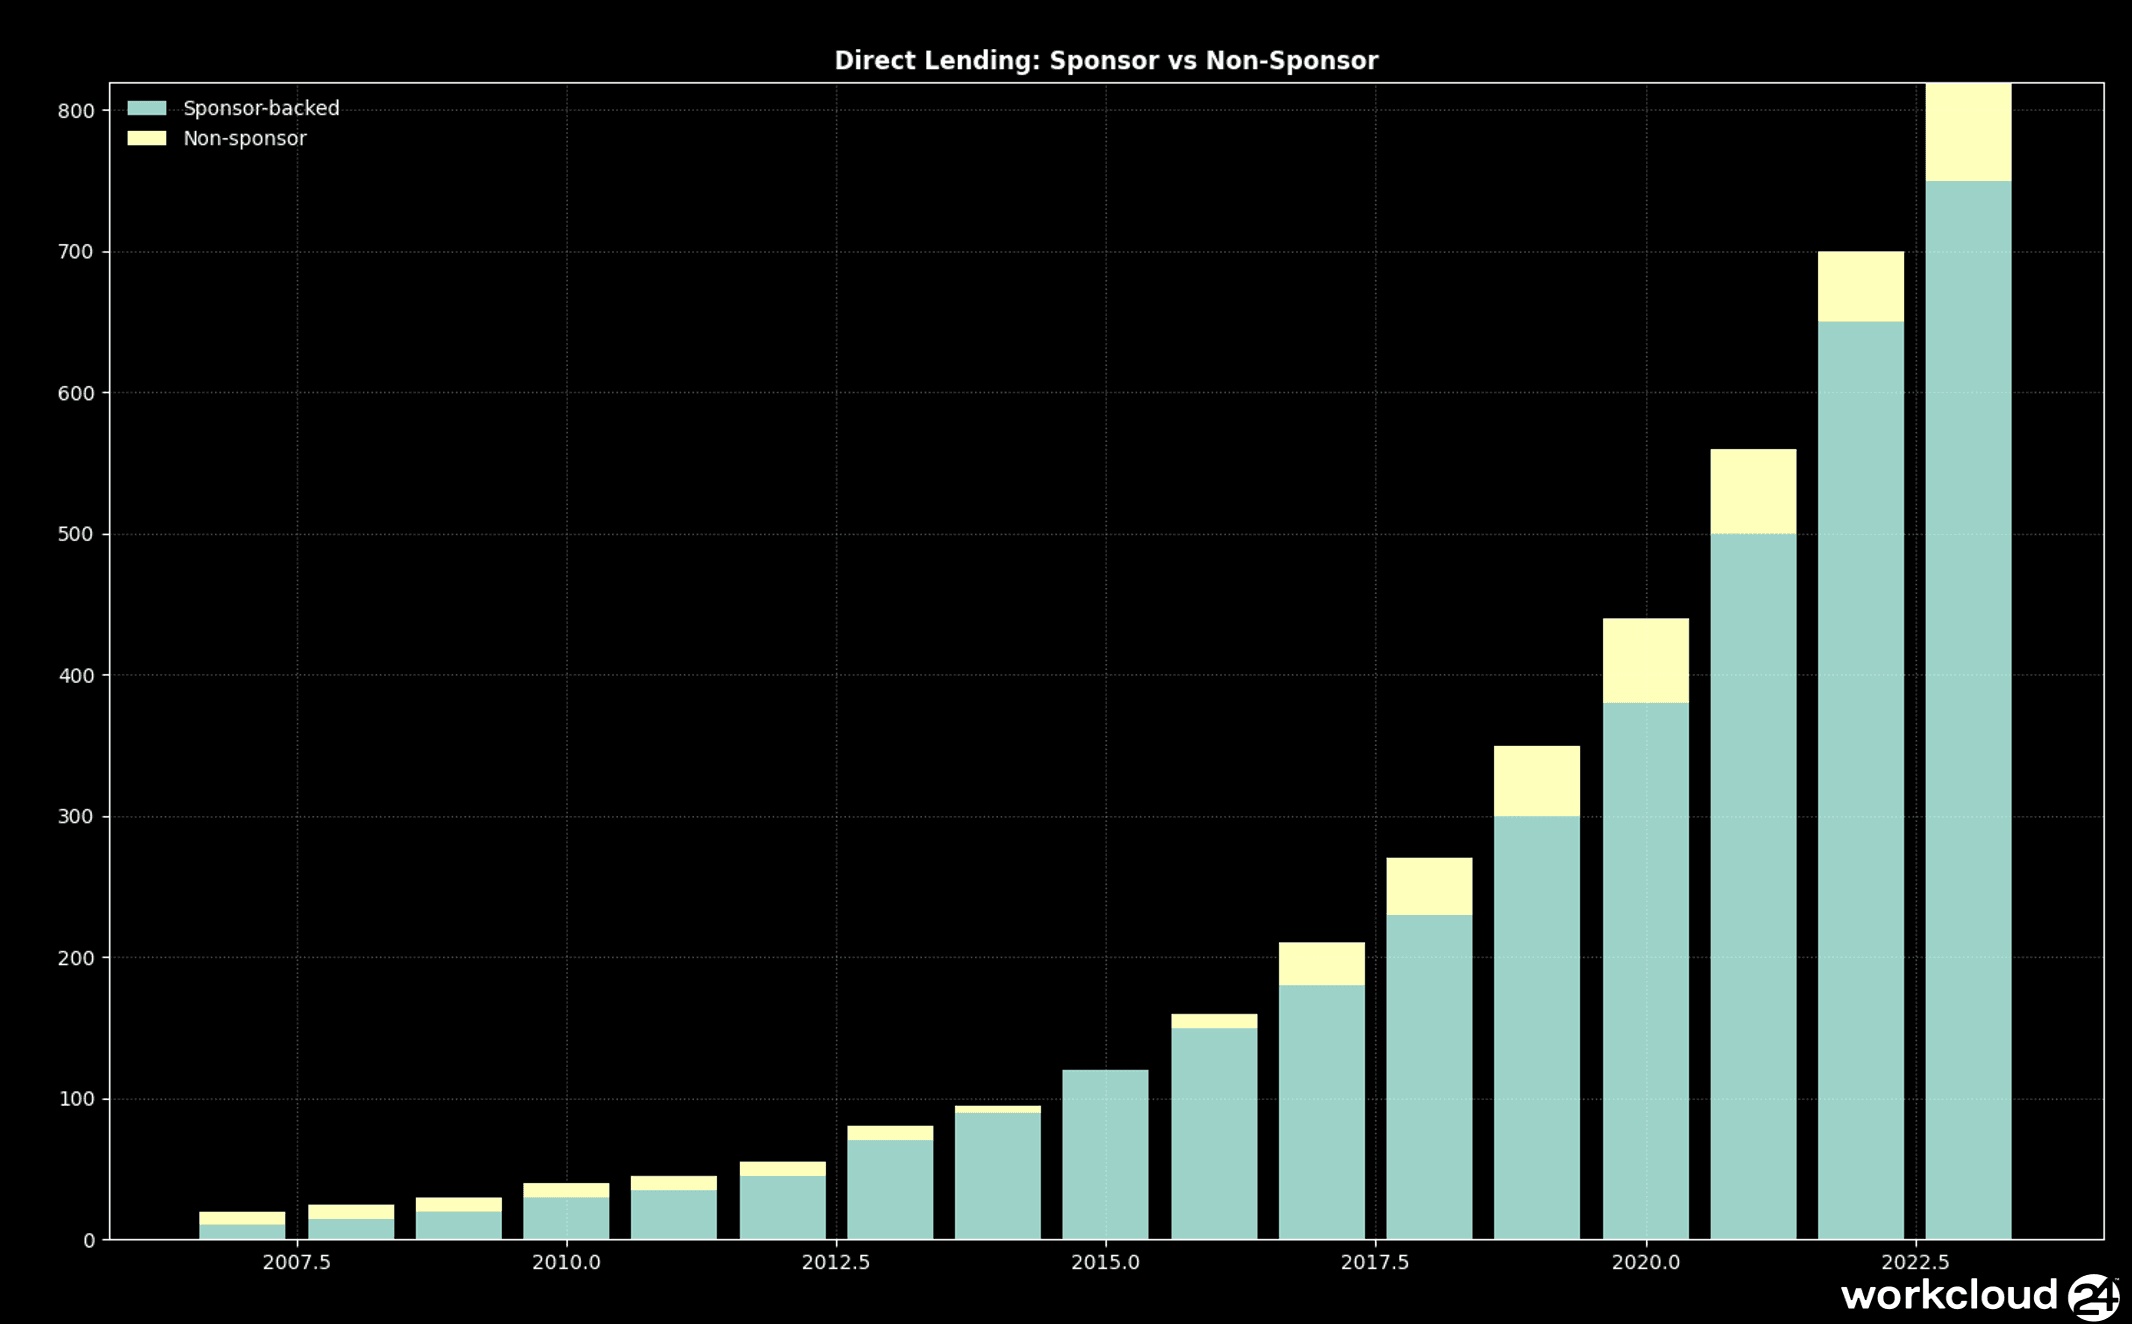Click the teal segment of the 2023 bar
2132x1324 pixels.
1968,710
